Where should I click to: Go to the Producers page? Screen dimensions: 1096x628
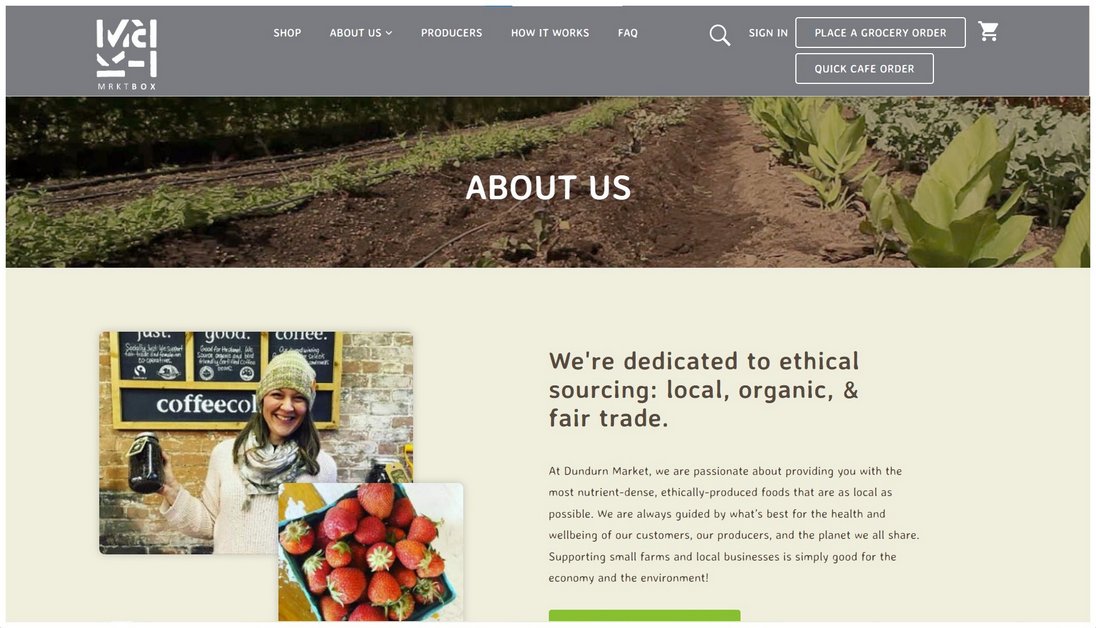[452, 33]
